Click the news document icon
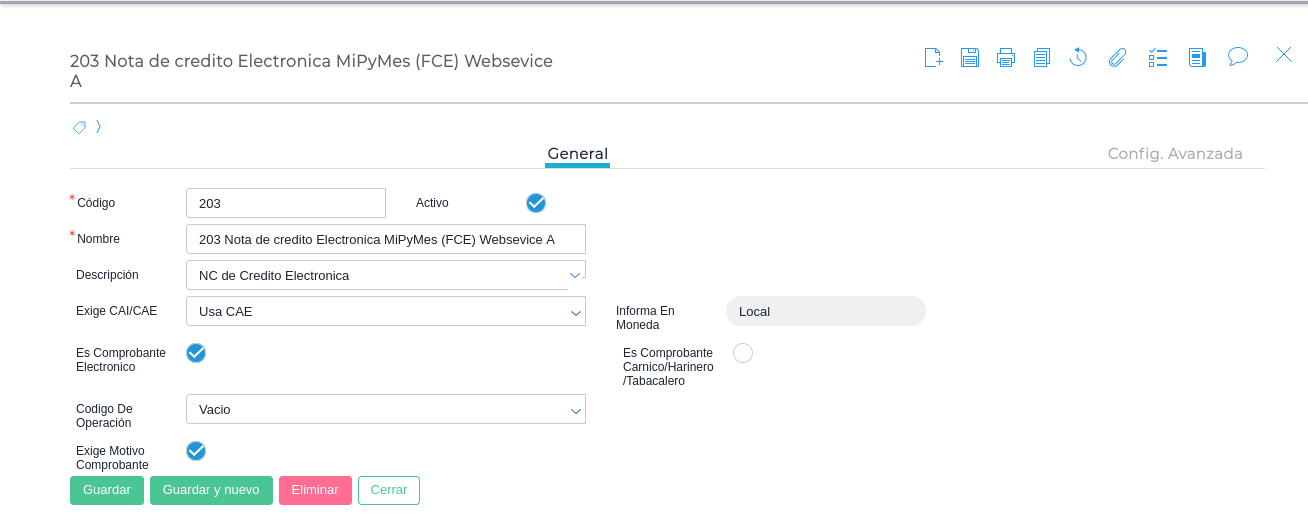The image size is (1308, 529). pos(1197,57)
